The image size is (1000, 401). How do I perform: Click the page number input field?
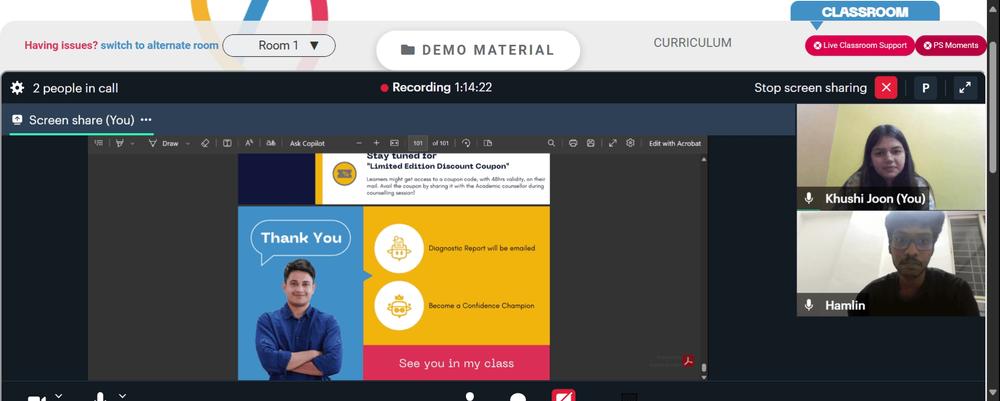tap(418, 143)
